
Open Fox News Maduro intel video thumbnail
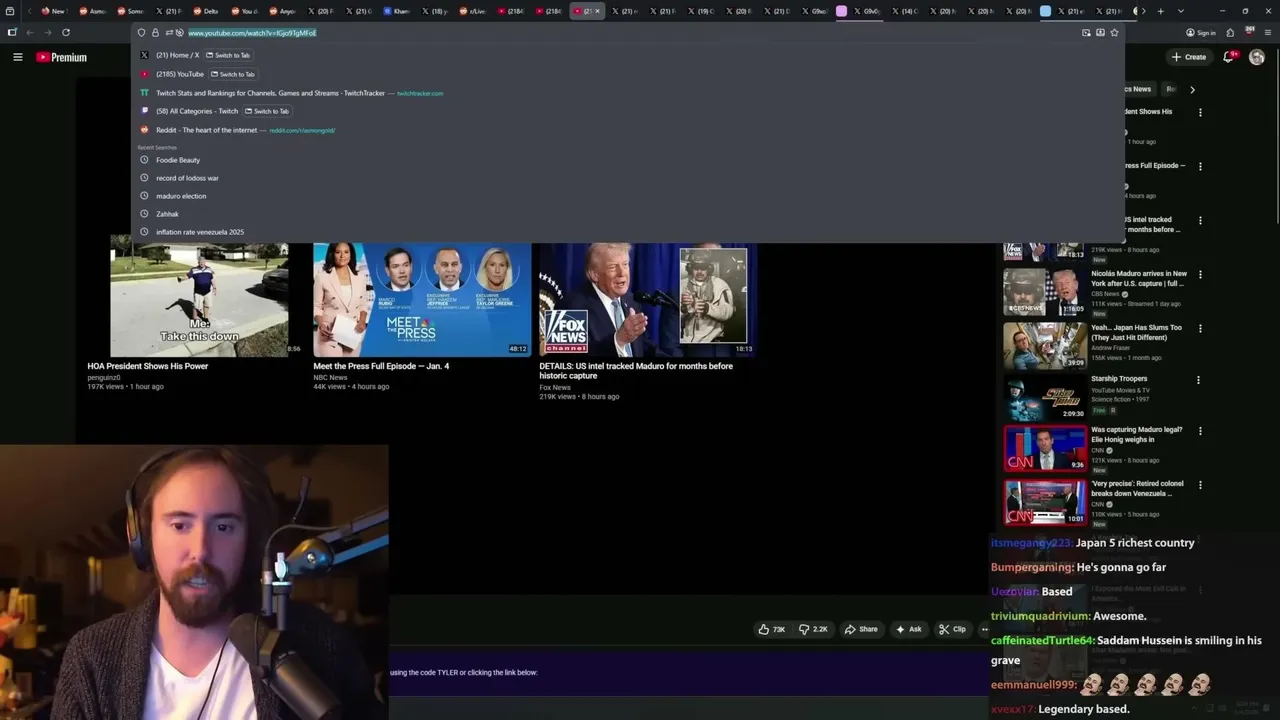[648, 300]
